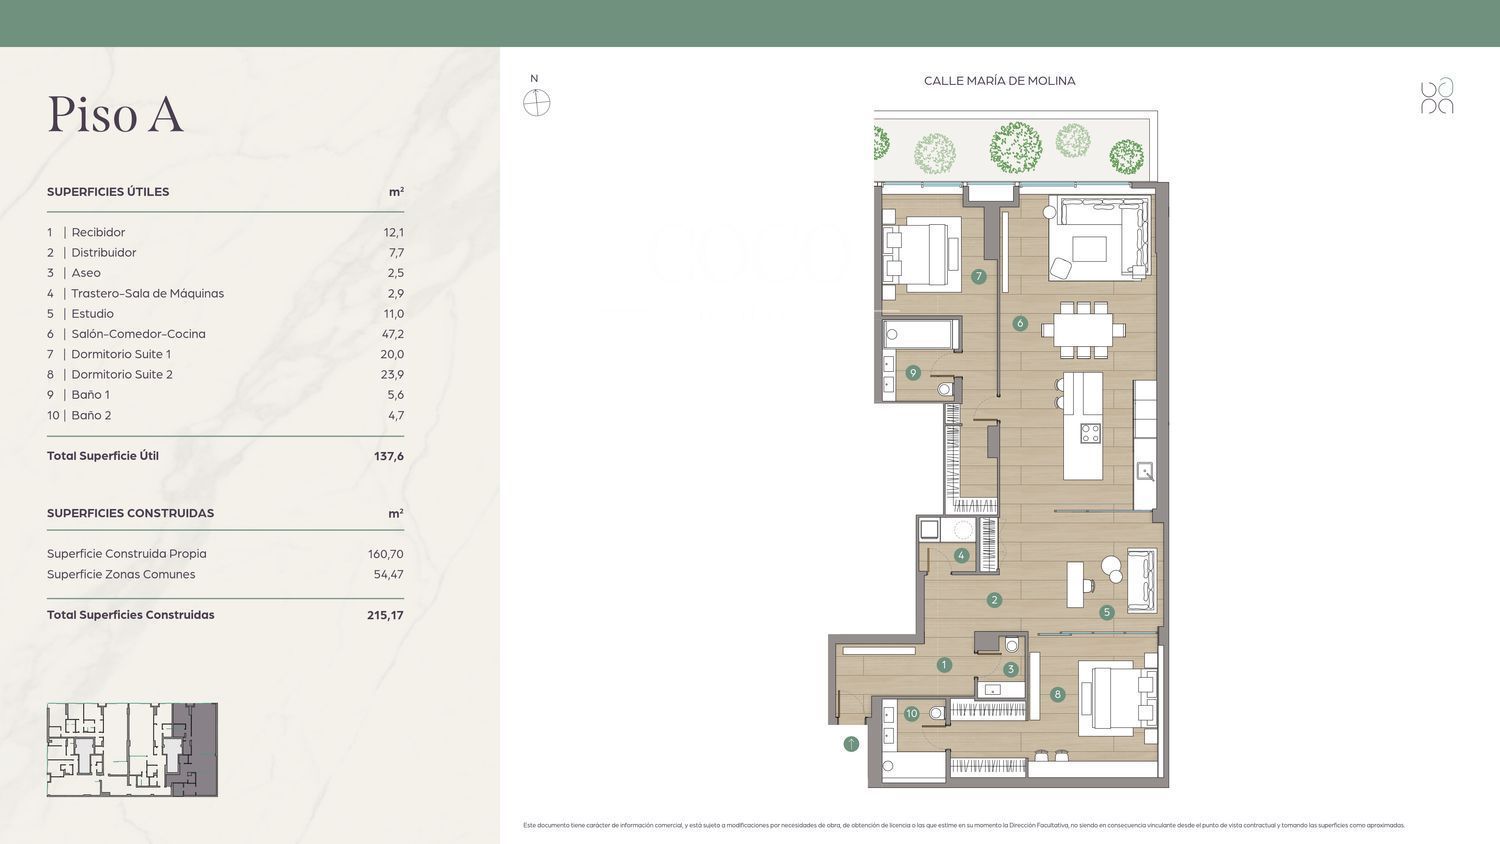
Task: Click room marker 8 in the bedroom
Action: coord(1057,694)
